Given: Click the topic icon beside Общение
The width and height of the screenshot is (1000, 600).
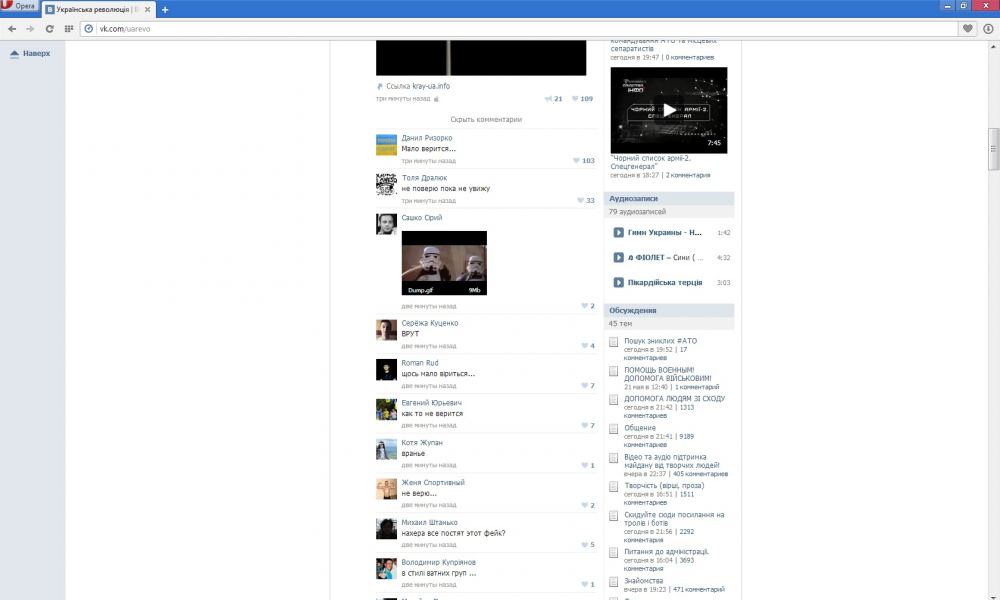Looking at the screenshot, I should [614, 429].
